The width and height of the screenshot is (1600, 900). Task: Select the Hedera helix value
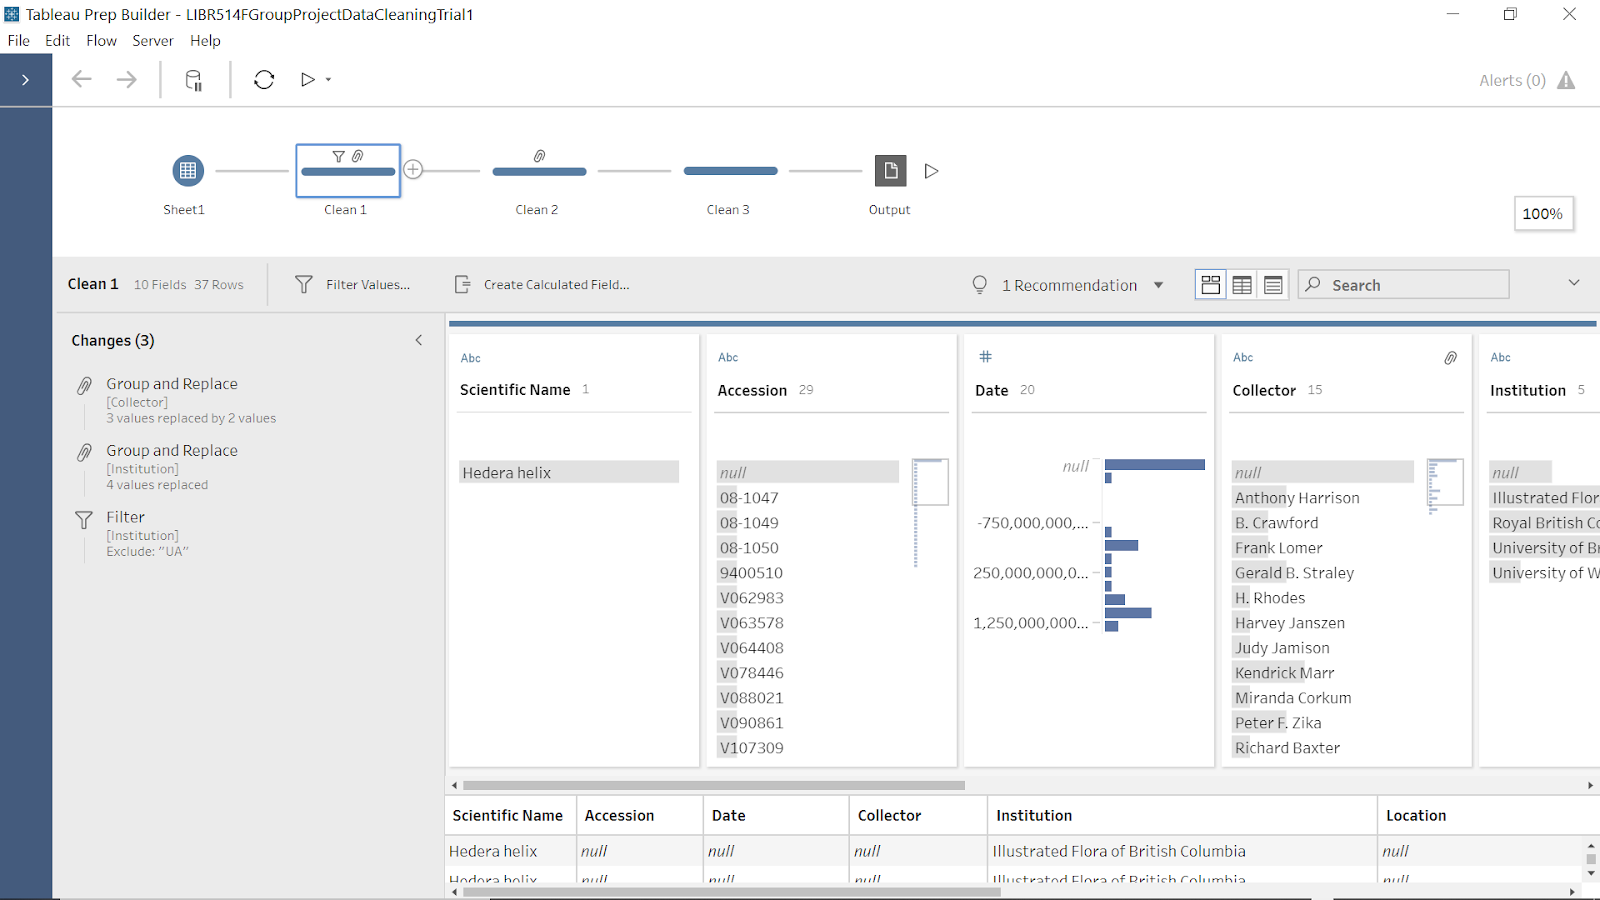click(x=569, y=472)
